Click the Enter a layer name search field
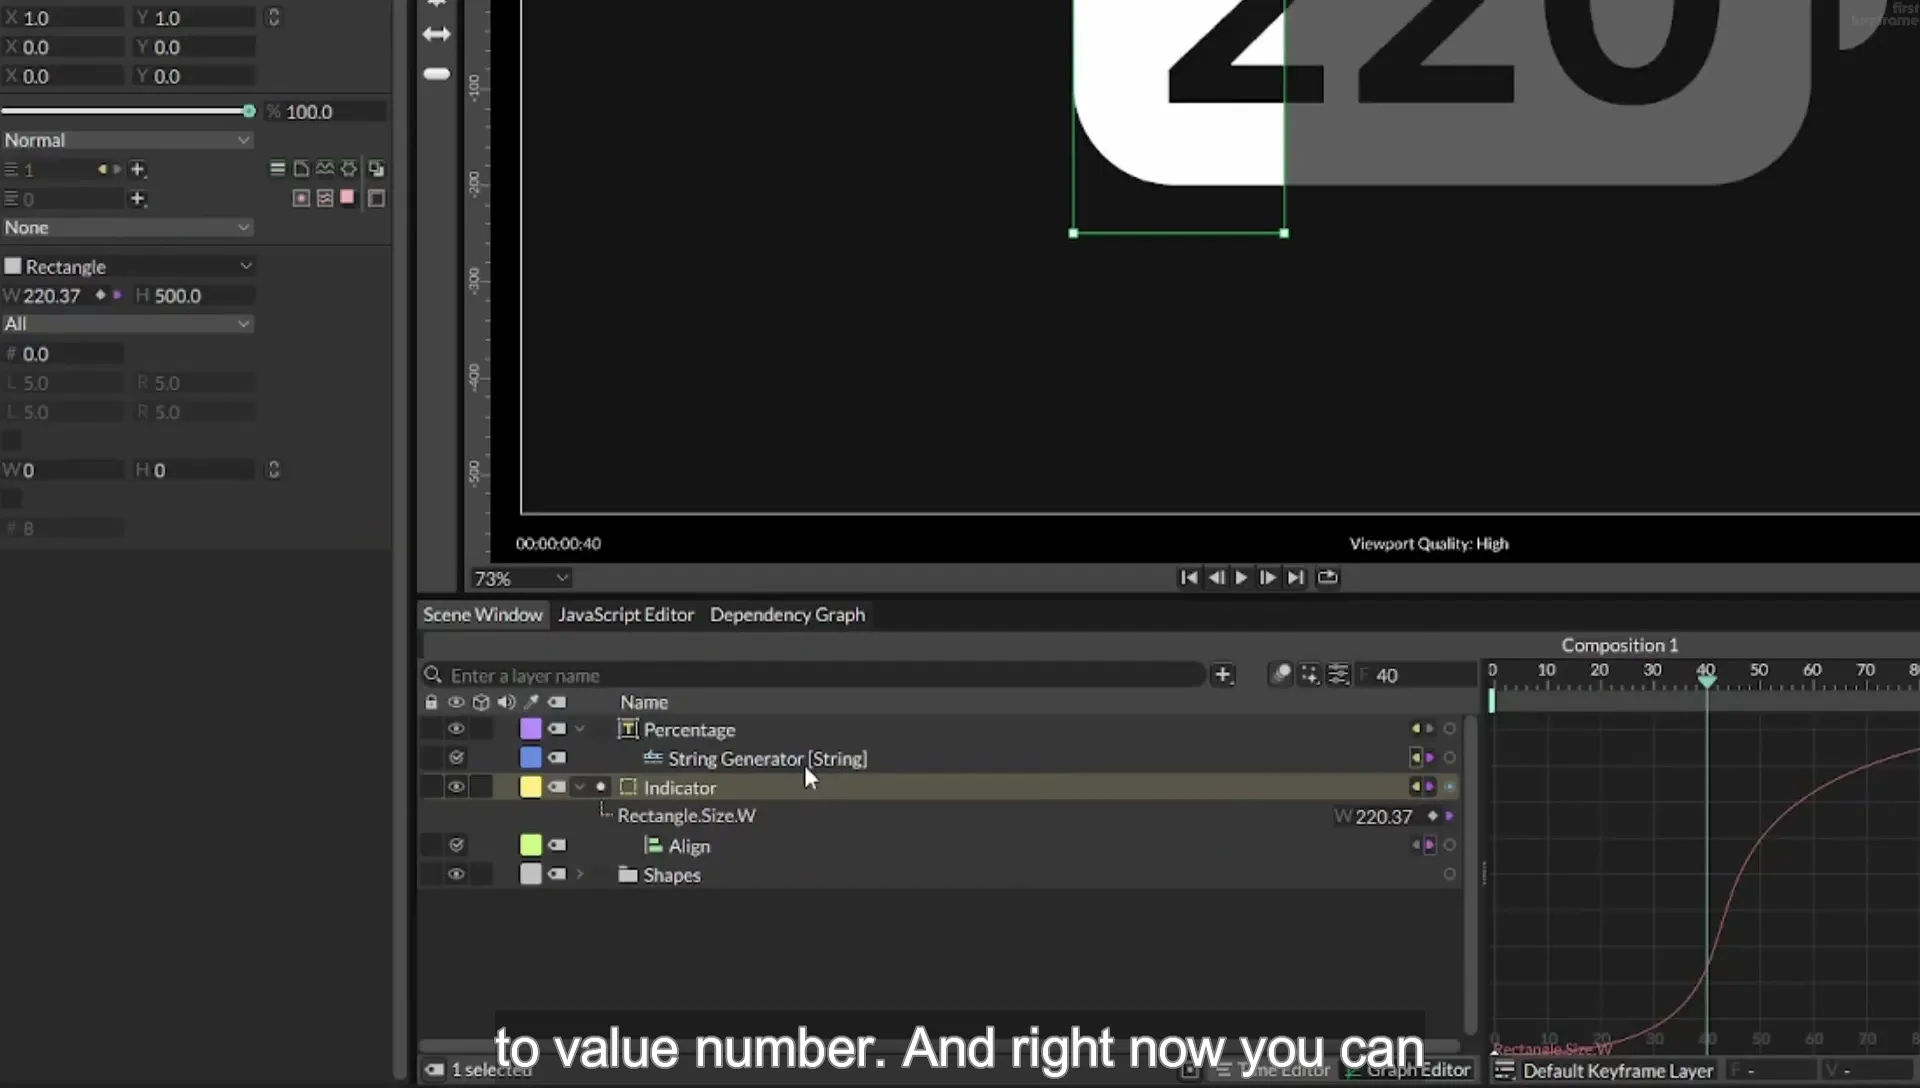Image resolution: width=1920 pixels, height=1088 pixels. [x=815, y=675]
